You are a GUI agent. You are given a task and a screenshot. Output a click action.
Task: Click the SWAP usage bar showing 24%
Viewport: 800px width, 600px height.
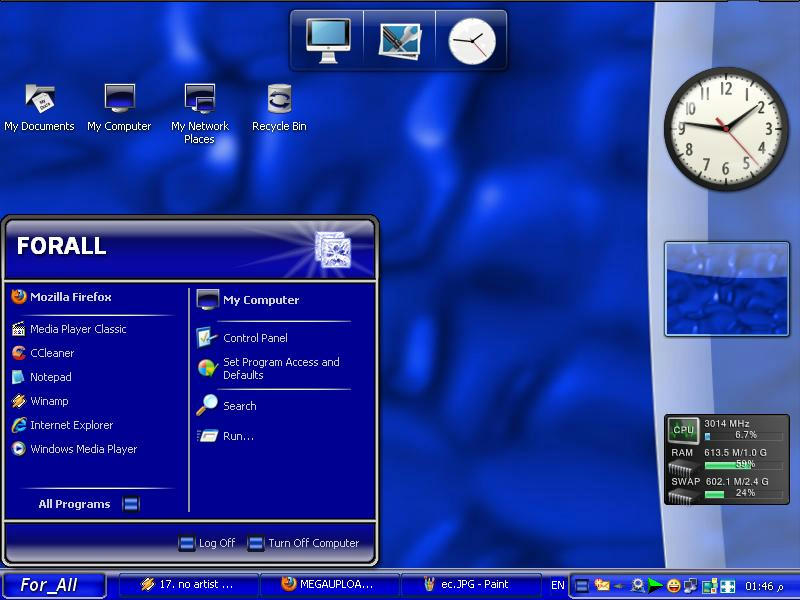743,494
